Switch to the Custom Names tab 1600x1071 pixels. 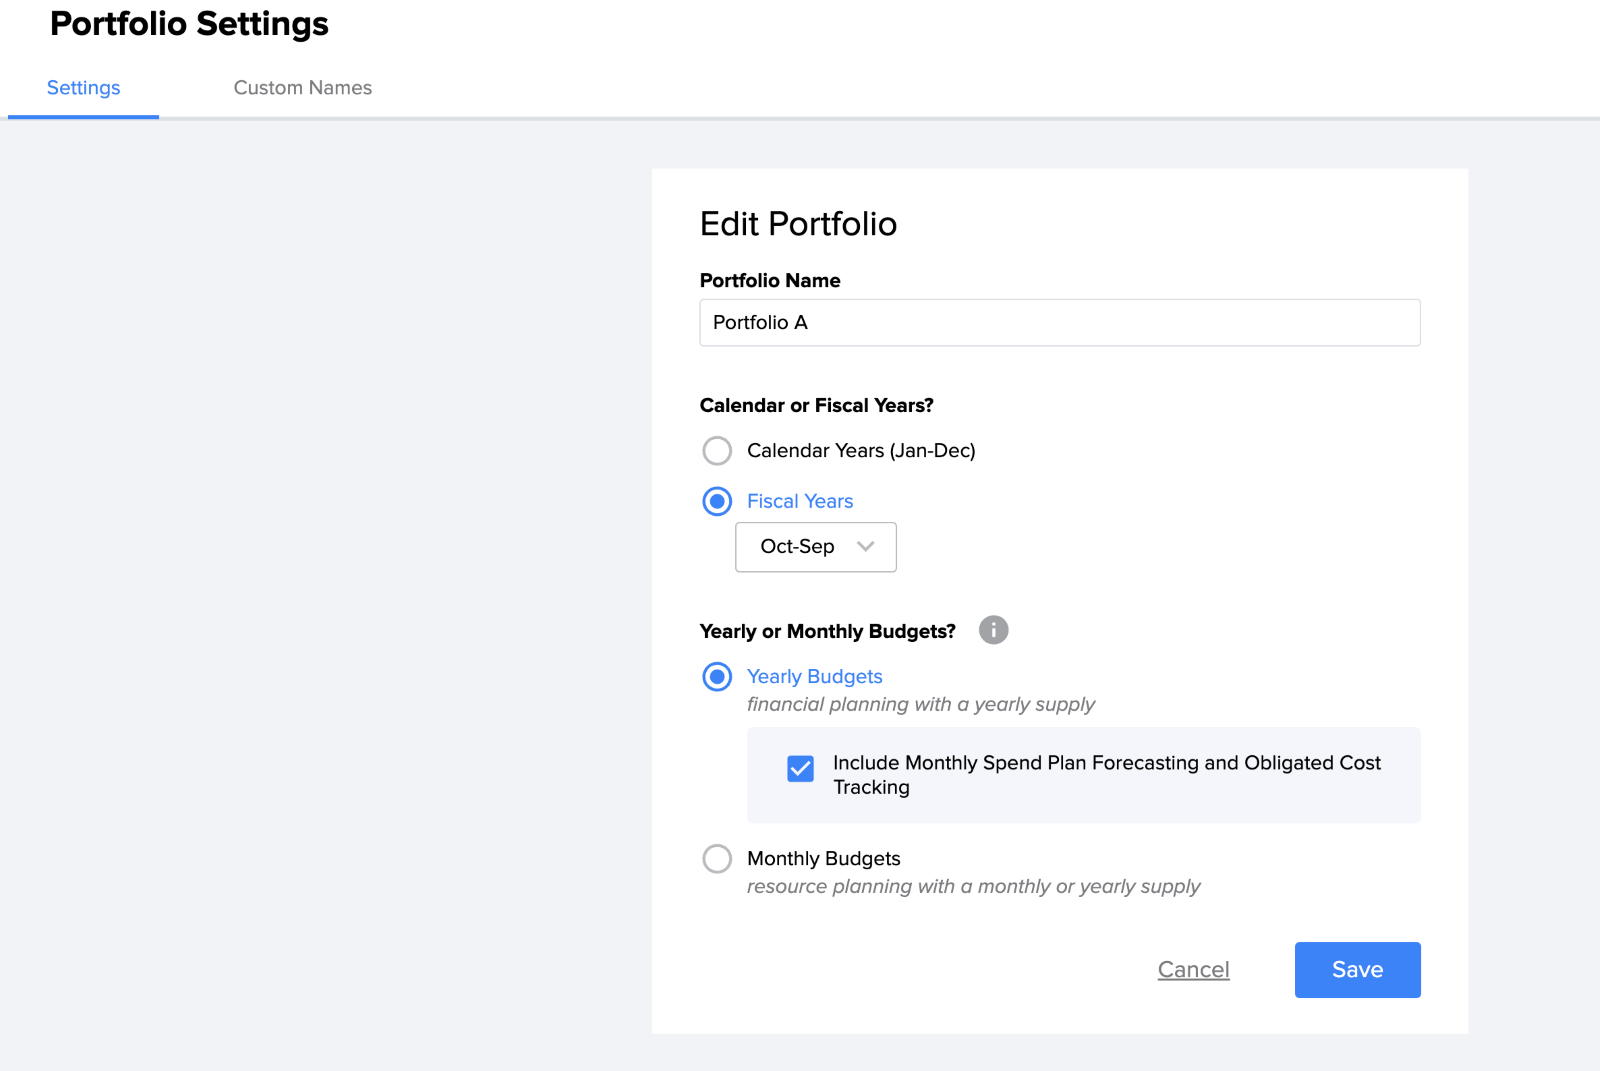(x=302, y=88)
